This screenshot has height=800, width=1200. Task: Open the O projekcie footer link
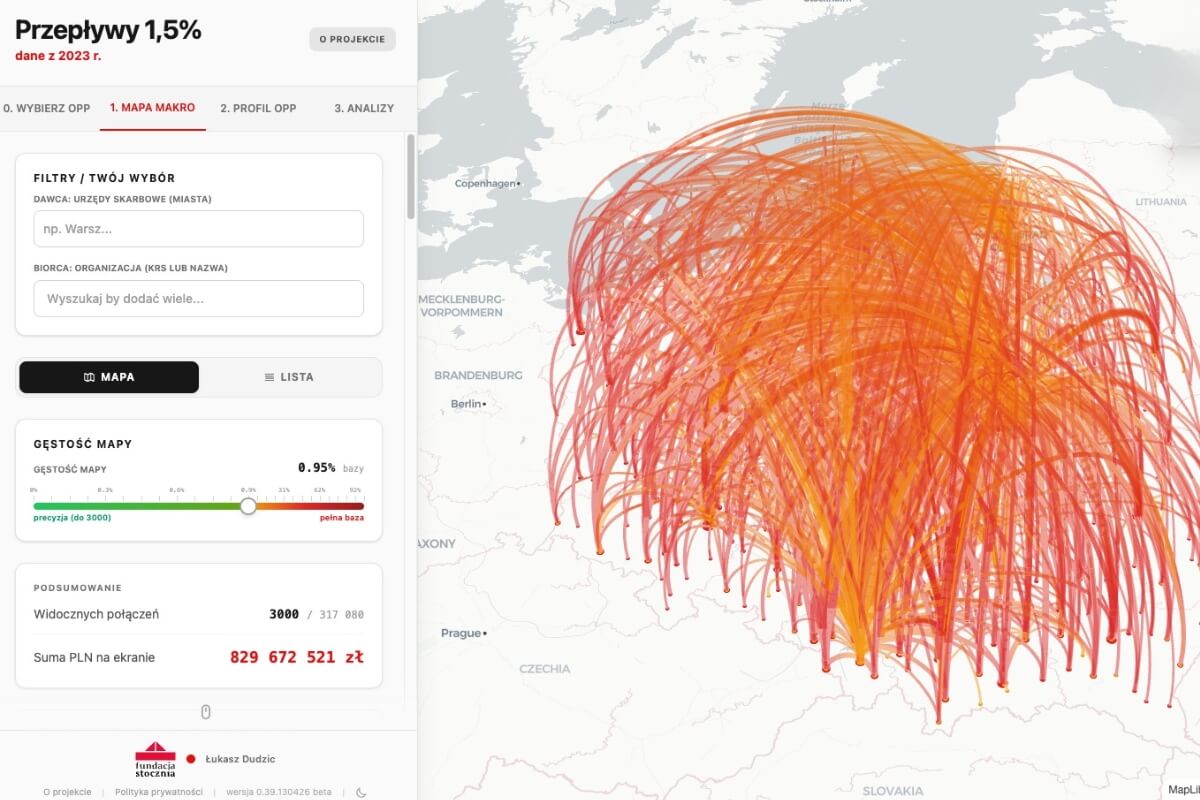pos(67,792)
